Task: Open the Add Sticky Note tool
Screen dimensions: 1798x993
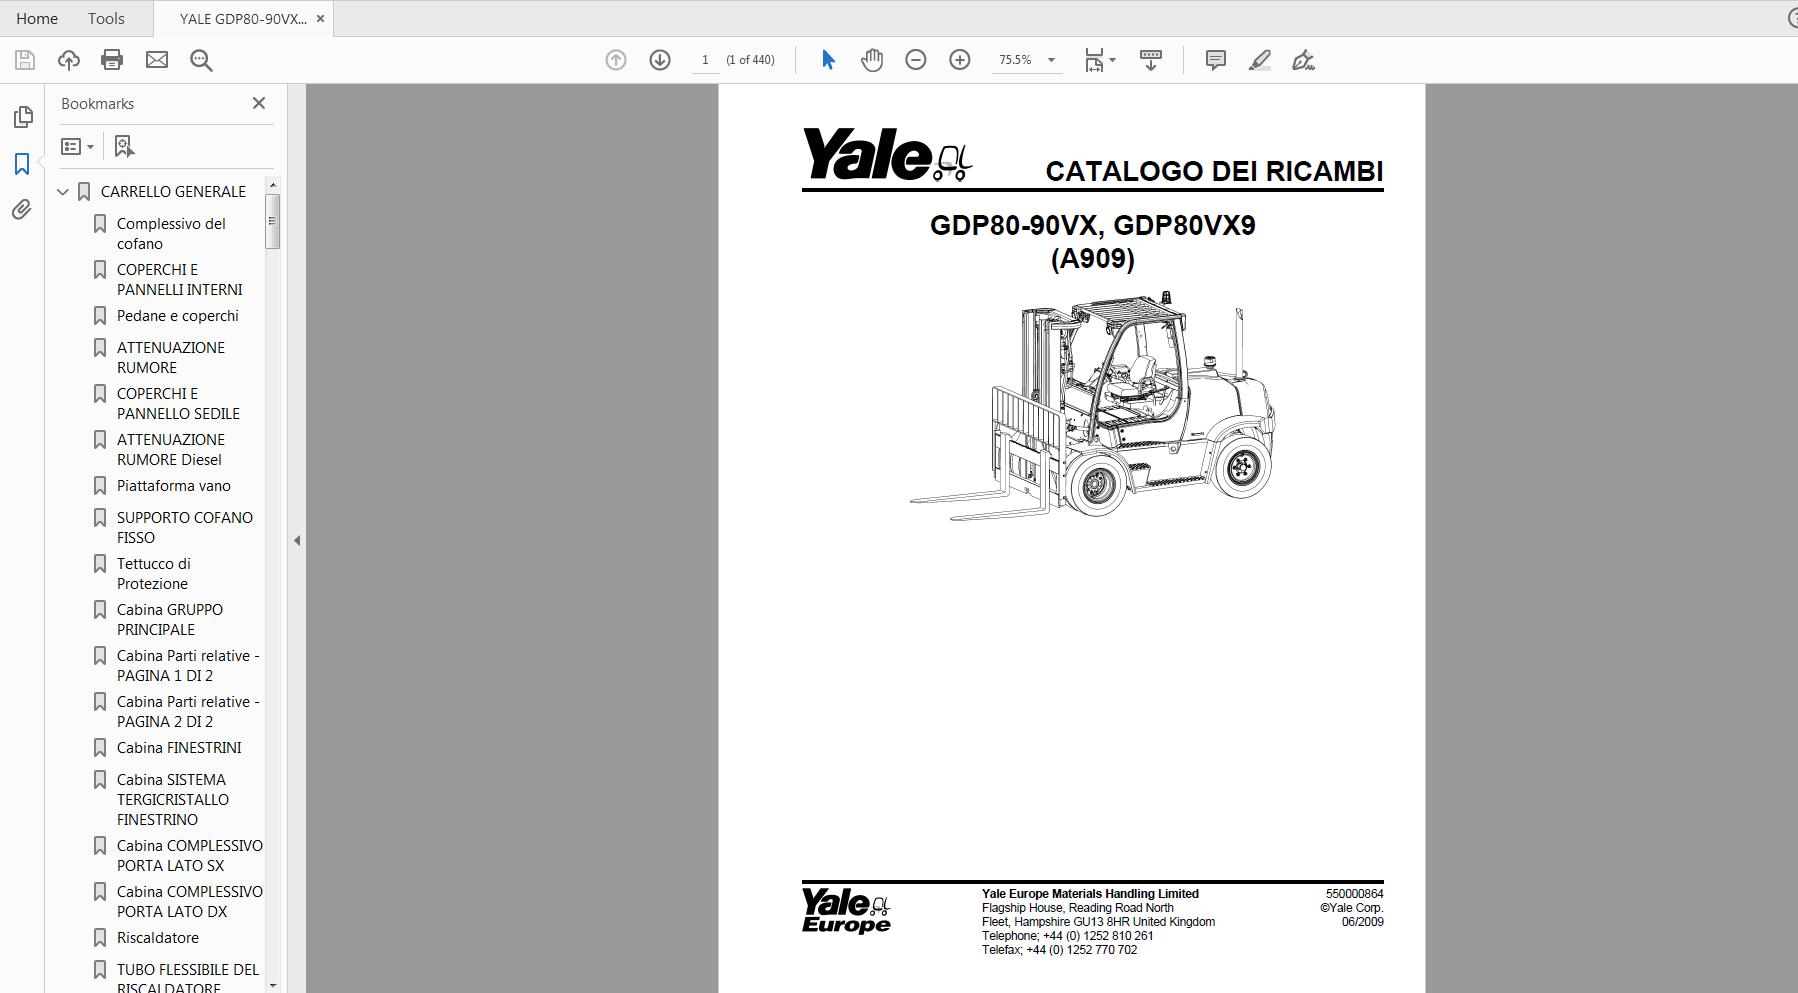Action: (1215, 61)
